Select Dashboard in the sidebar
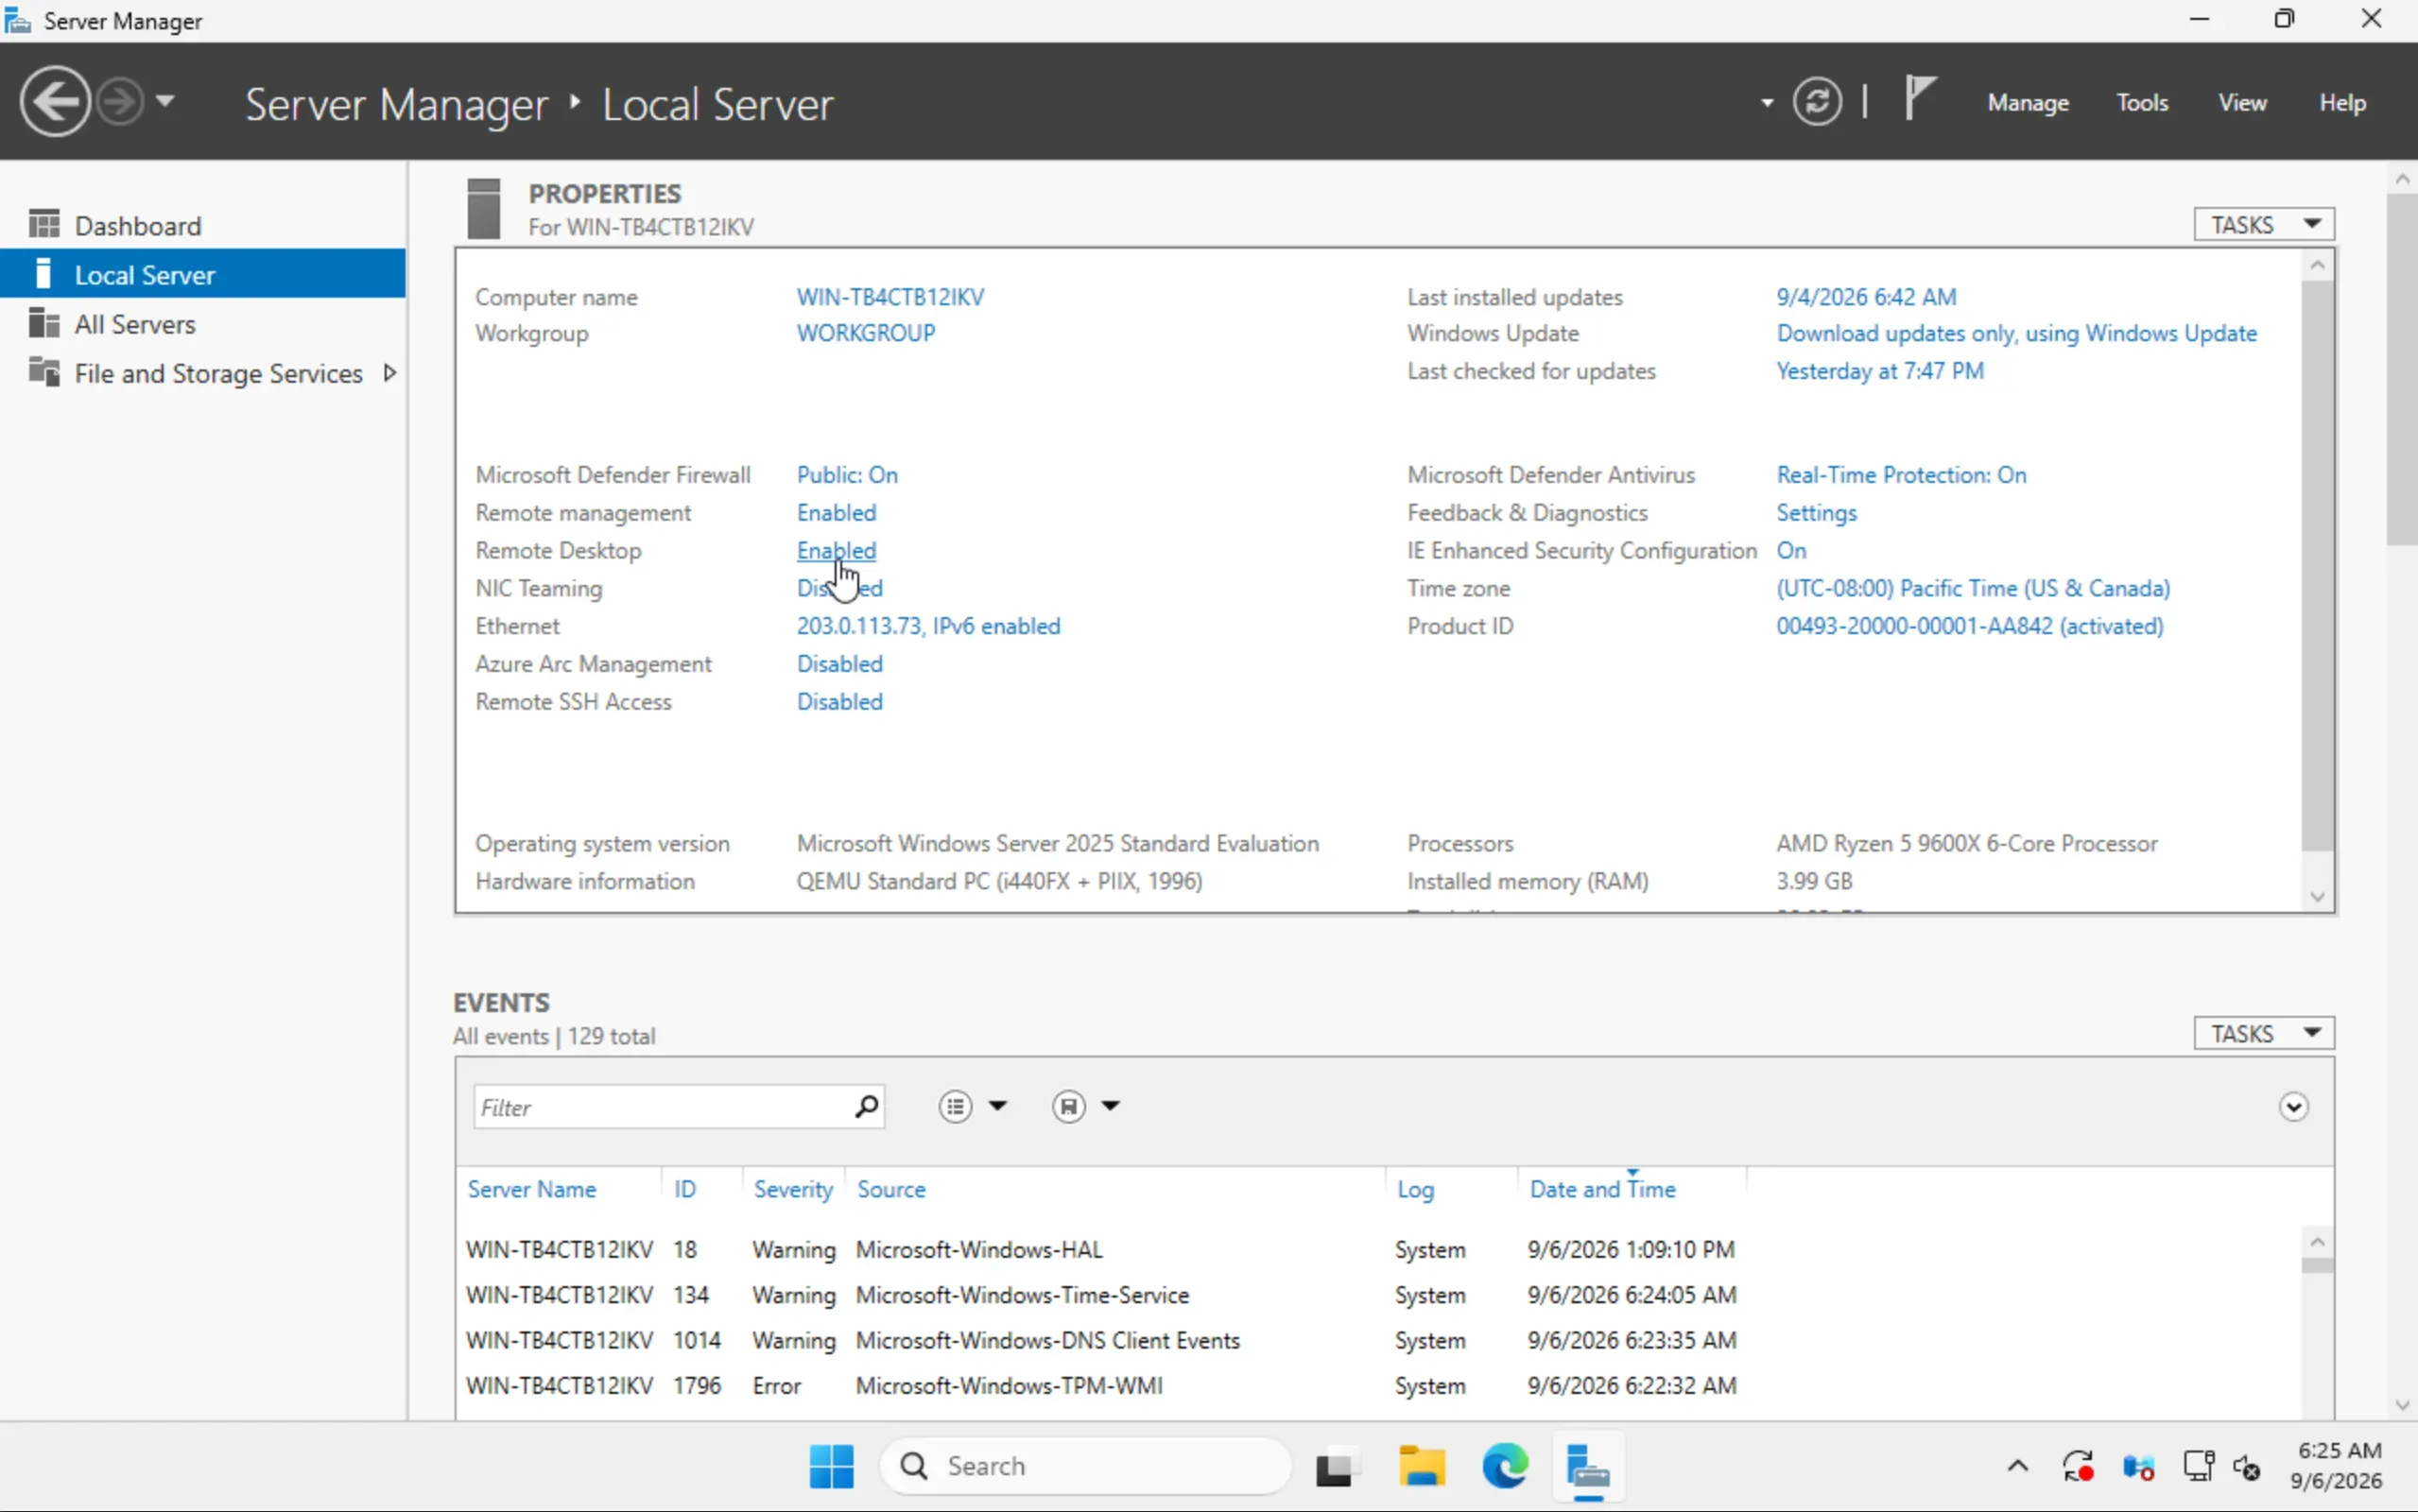This screenshot has width=2418, height=1512. tap(203, 225)
